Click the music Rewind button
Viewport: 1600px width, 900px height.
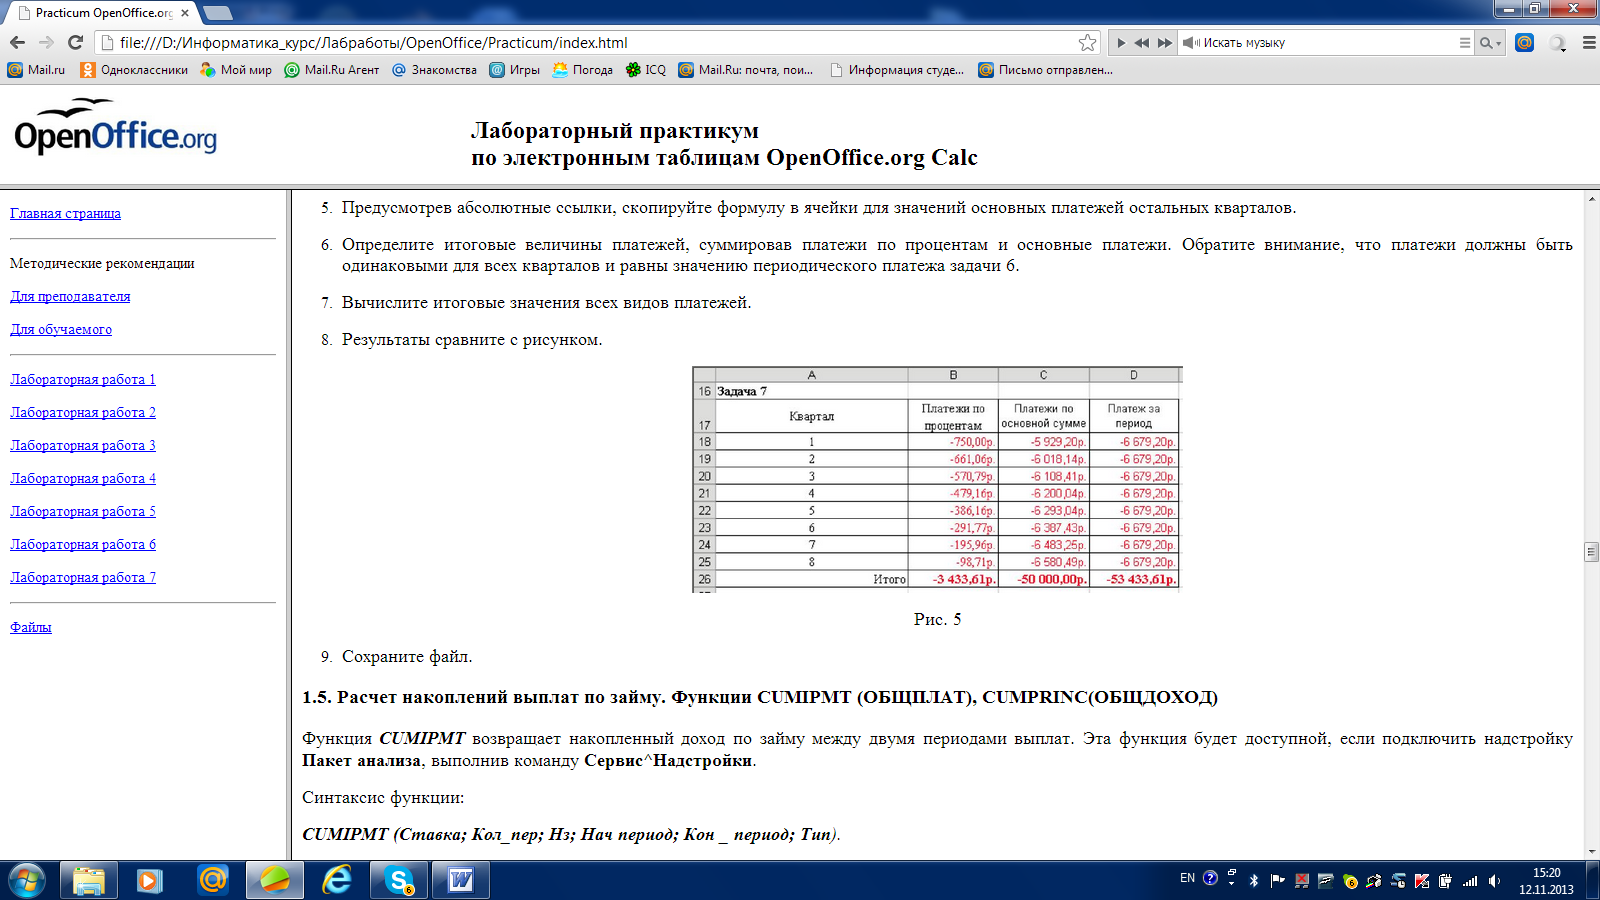pos(1142,43)
